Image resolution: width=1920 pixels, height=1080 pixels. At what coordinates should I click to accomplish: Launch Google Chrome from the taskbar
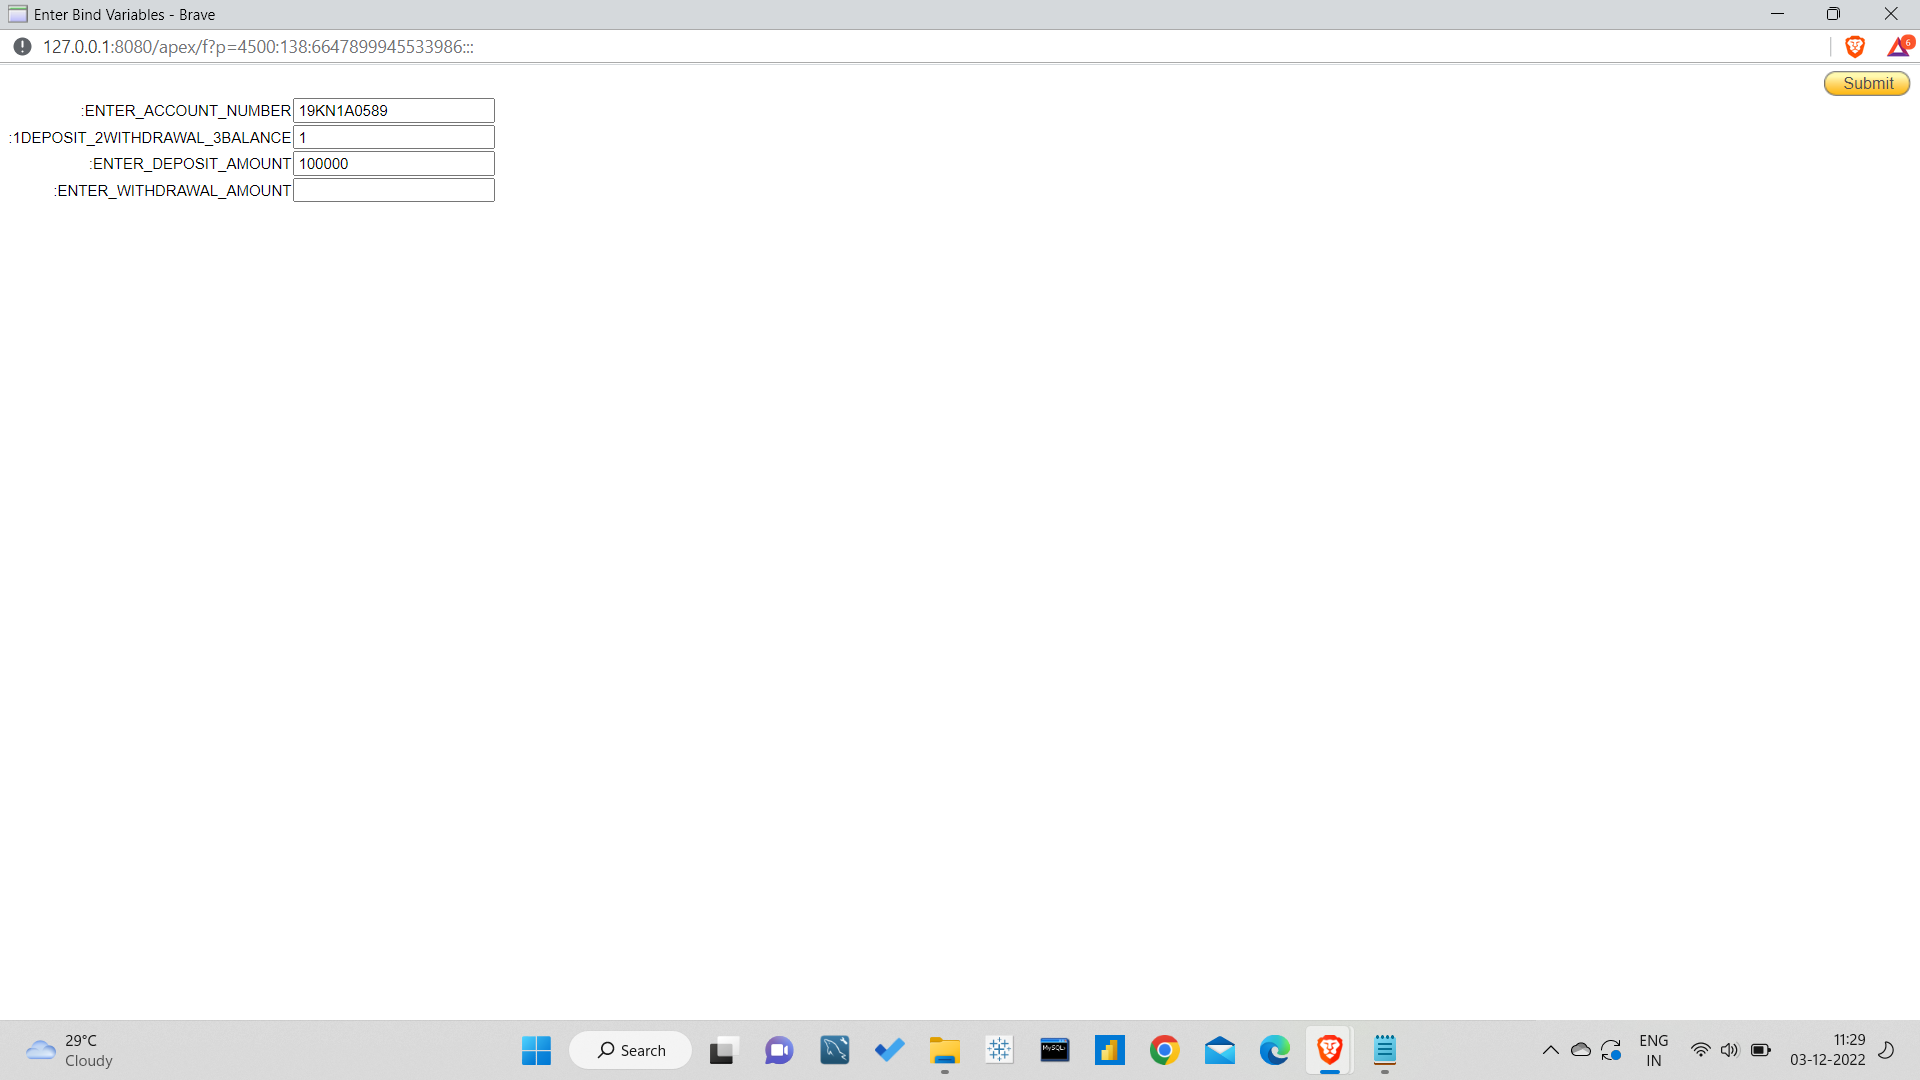click(1165, 1050)
